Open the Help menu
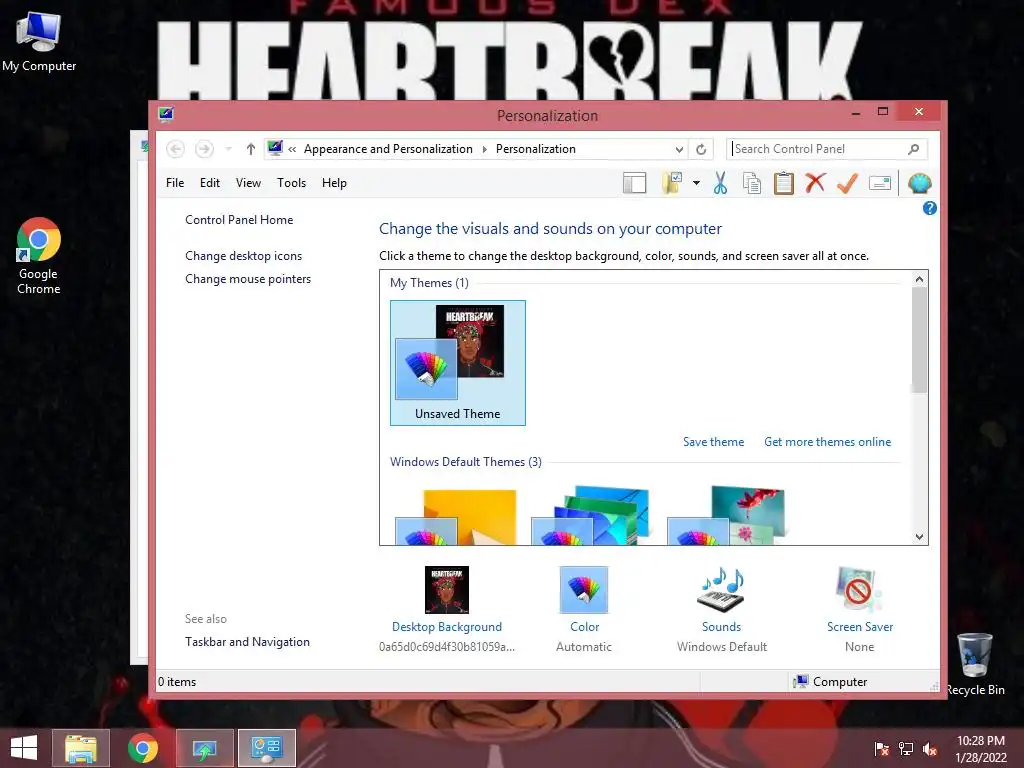1024x768 pixels. [334, 183]
